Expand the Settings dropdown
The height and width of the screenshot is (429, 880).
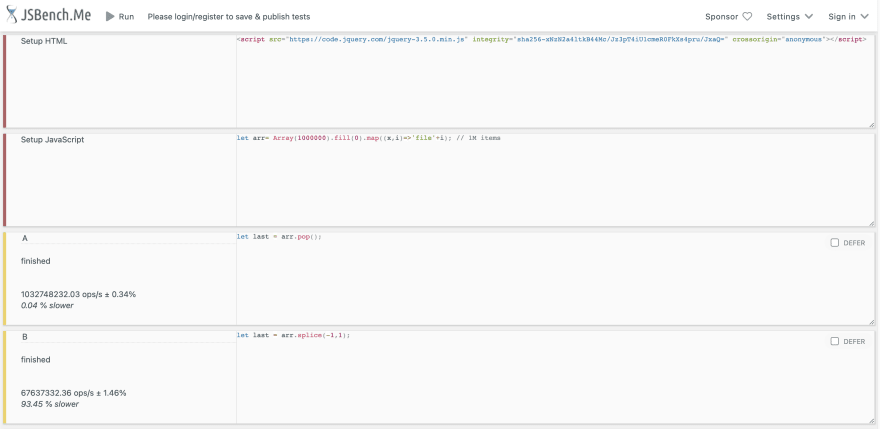pyautogui.click(x=790, y=16)
